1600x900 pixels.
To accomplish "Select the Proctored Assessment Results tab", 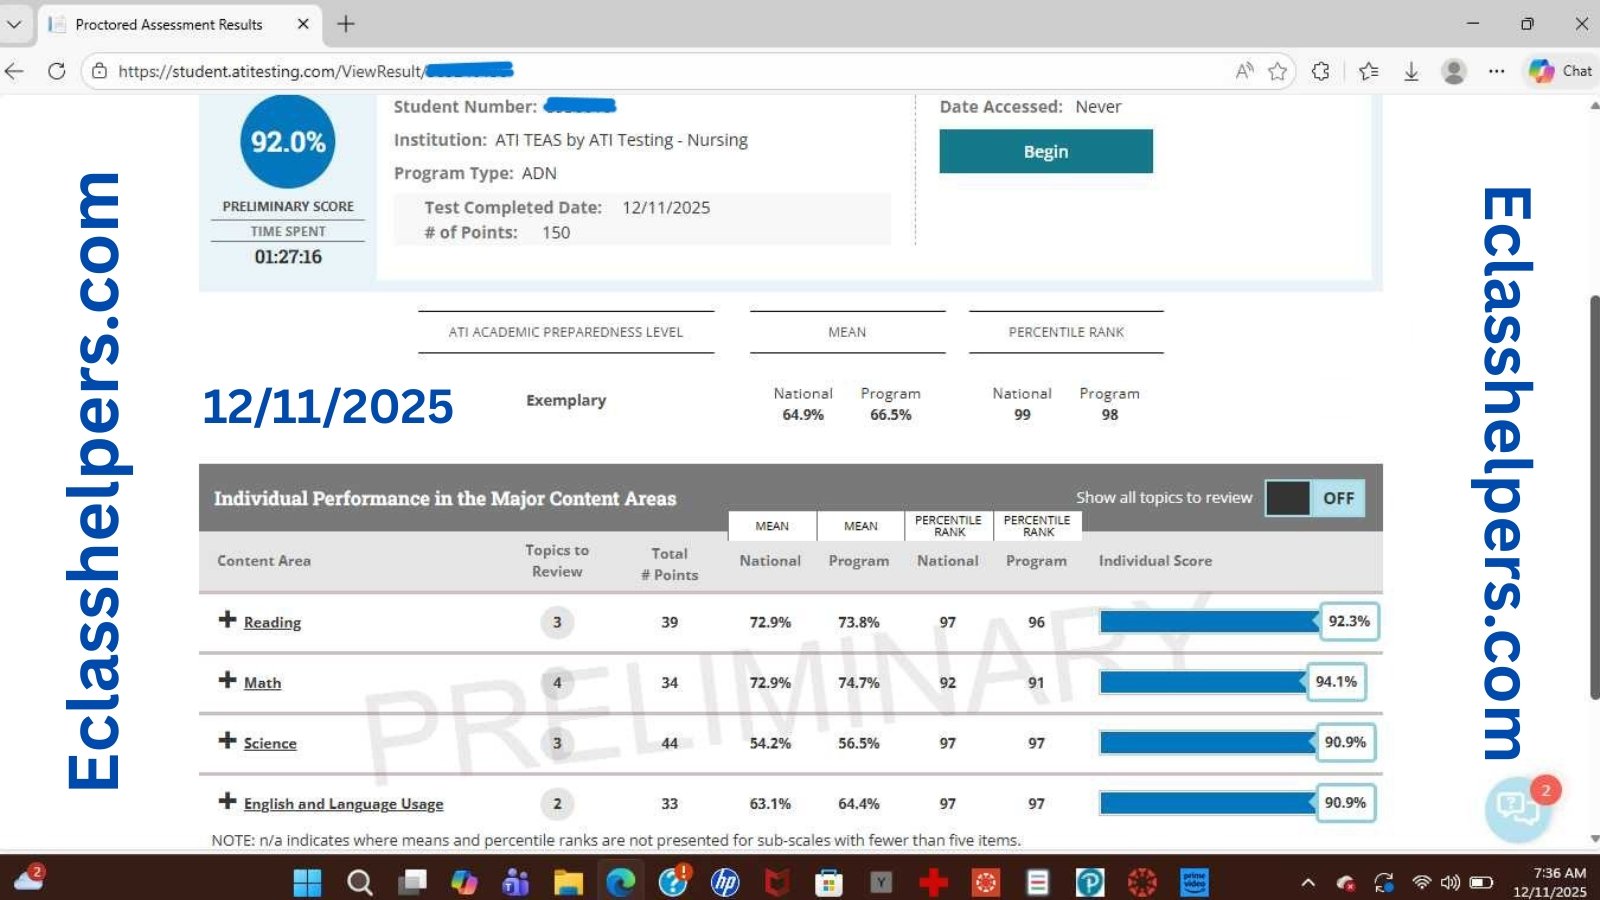I will pos(168,24).
